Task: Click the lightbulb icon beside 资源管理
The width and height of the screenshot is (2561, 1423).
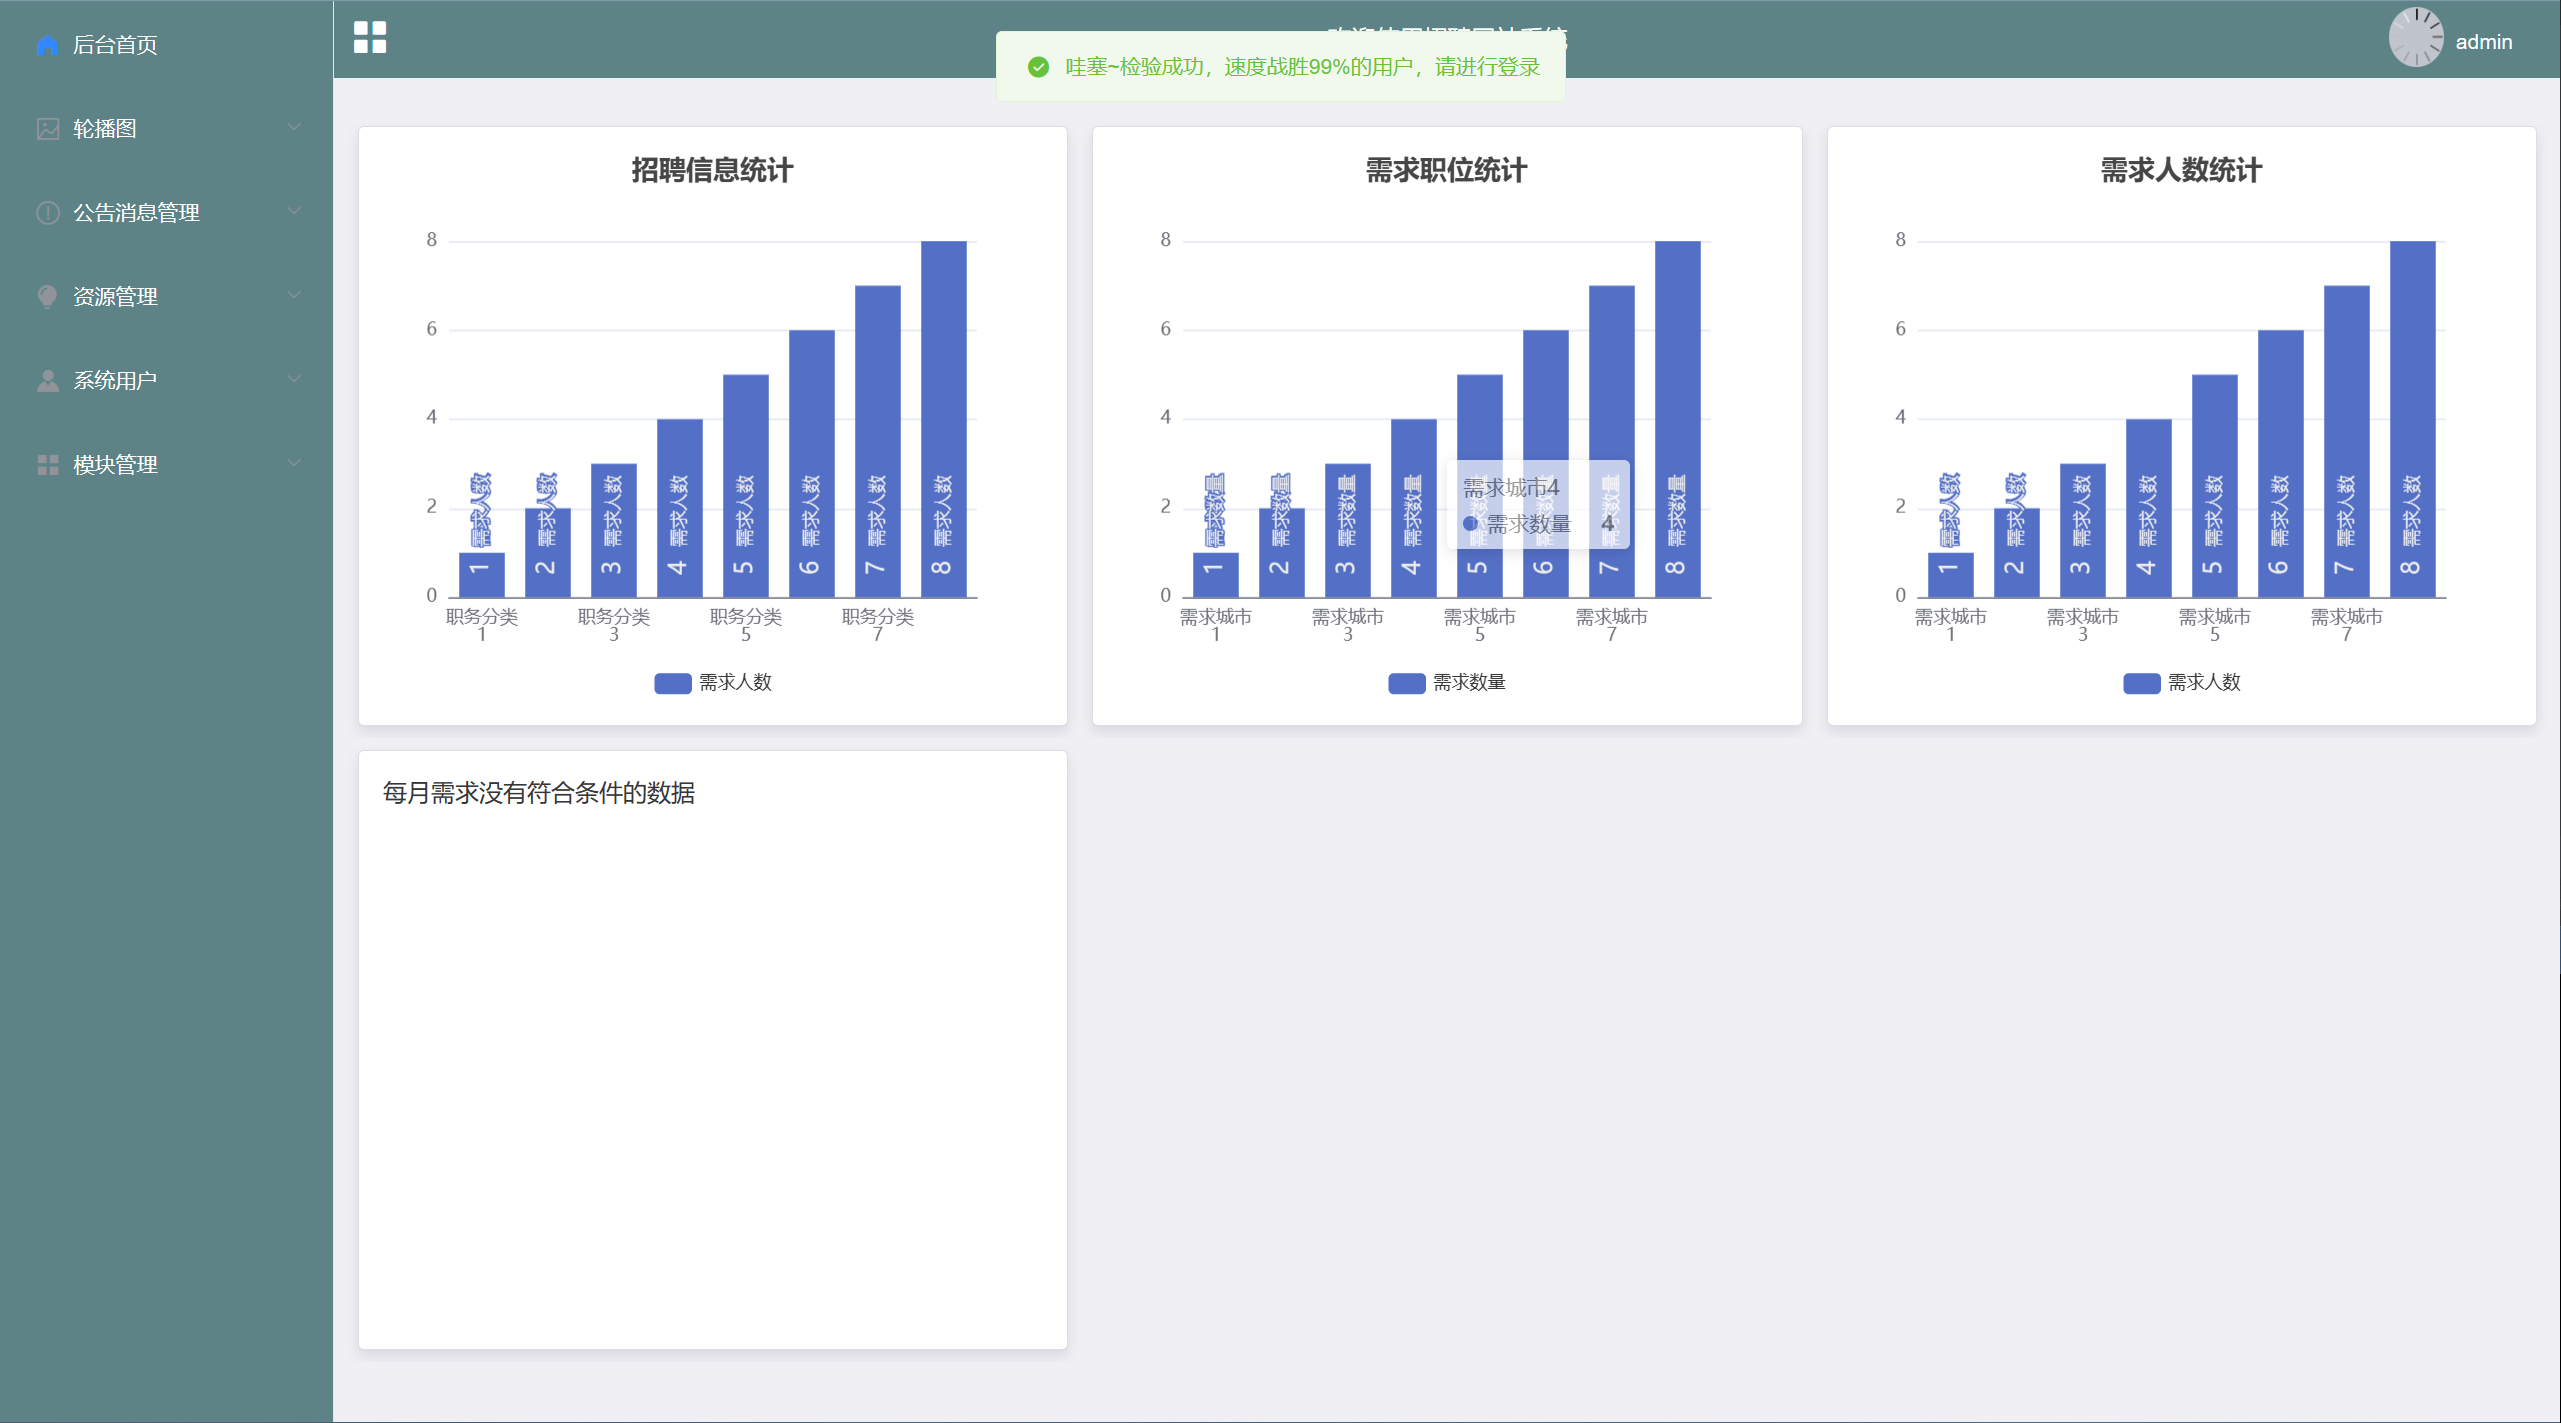Action: click(x=47, y=297)
